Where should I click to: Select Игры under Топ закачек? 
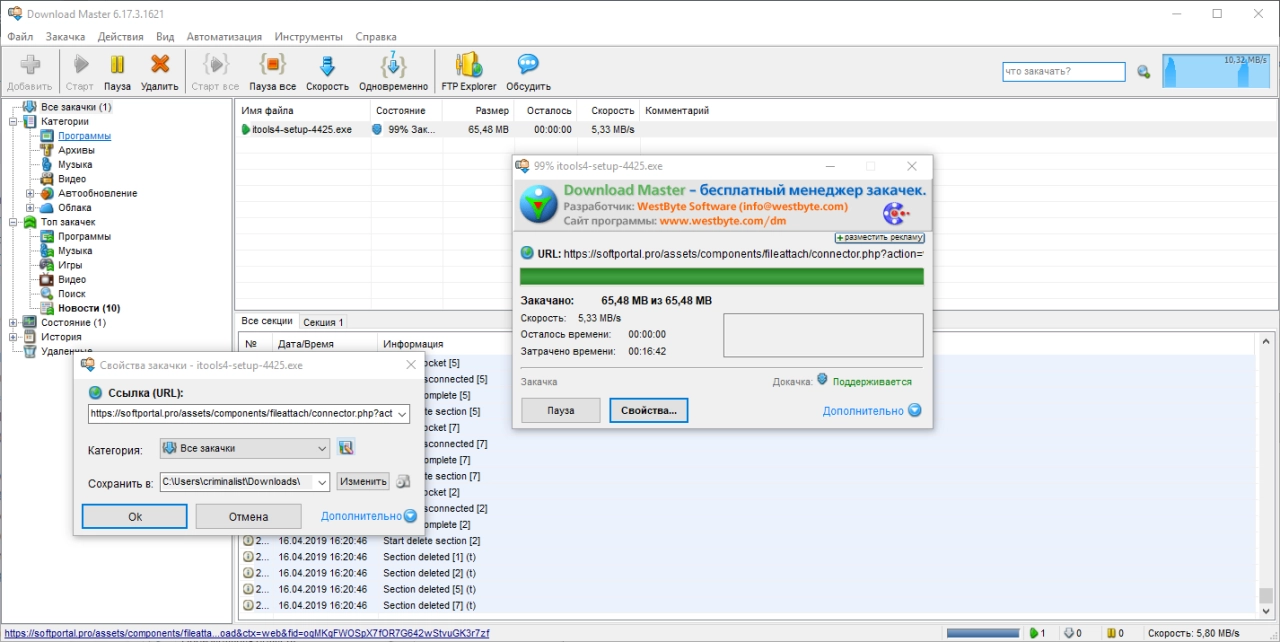tap(70, 265)
